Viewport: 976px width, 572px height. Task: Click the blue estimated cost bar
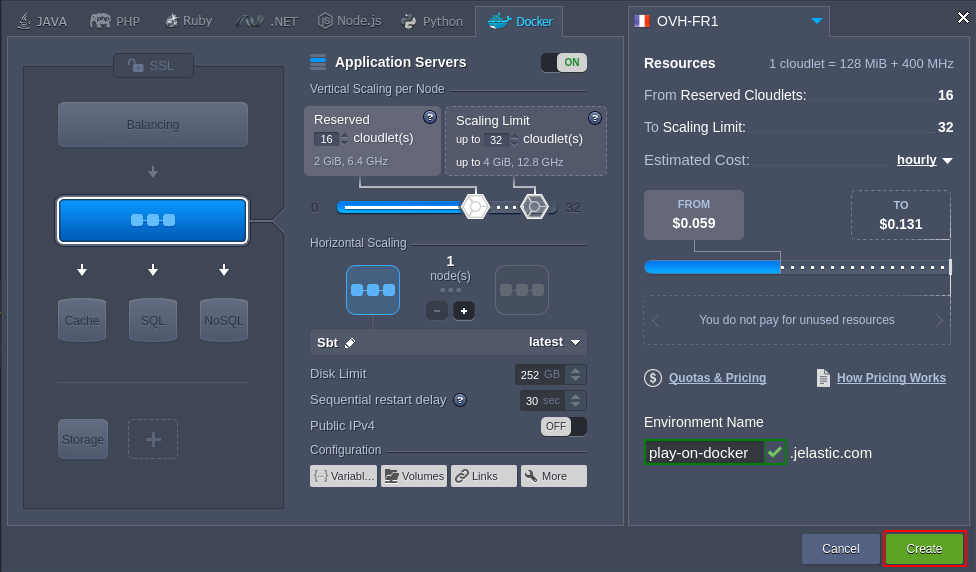[x=712, y=267]
